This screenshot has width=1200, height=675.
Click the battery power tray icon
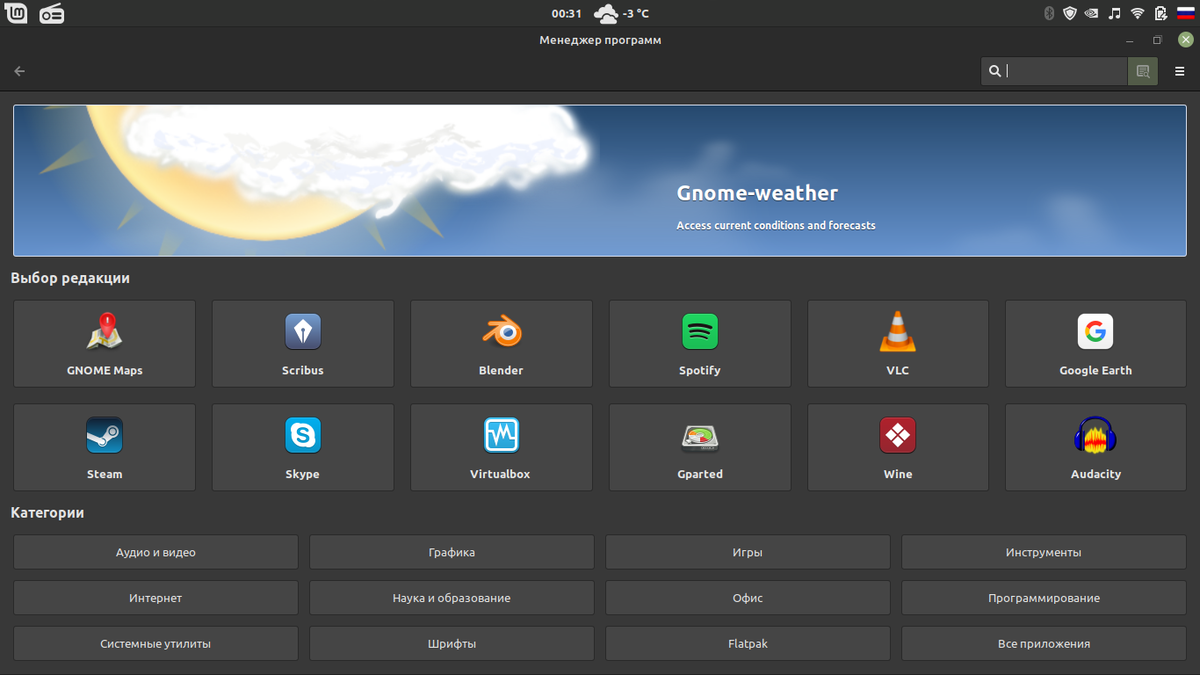tap(1161, 13)
